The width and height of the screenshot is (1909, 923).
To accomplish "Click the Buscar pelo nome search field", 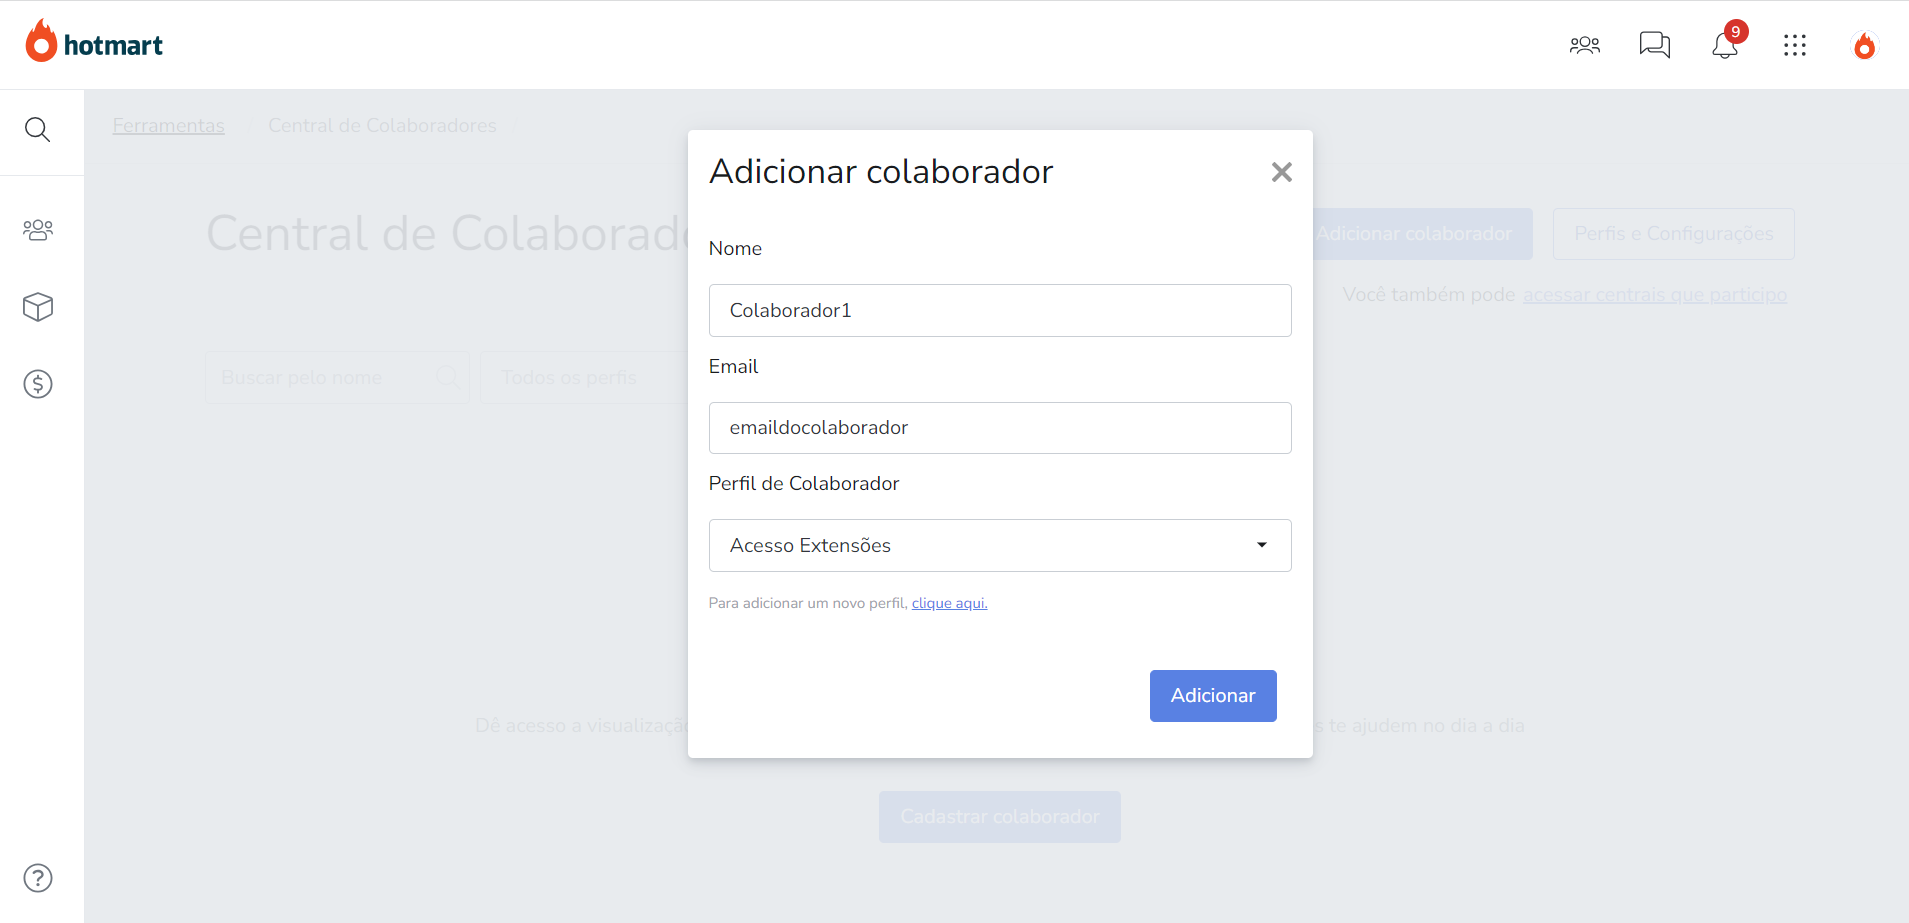I will click(337, 377).
